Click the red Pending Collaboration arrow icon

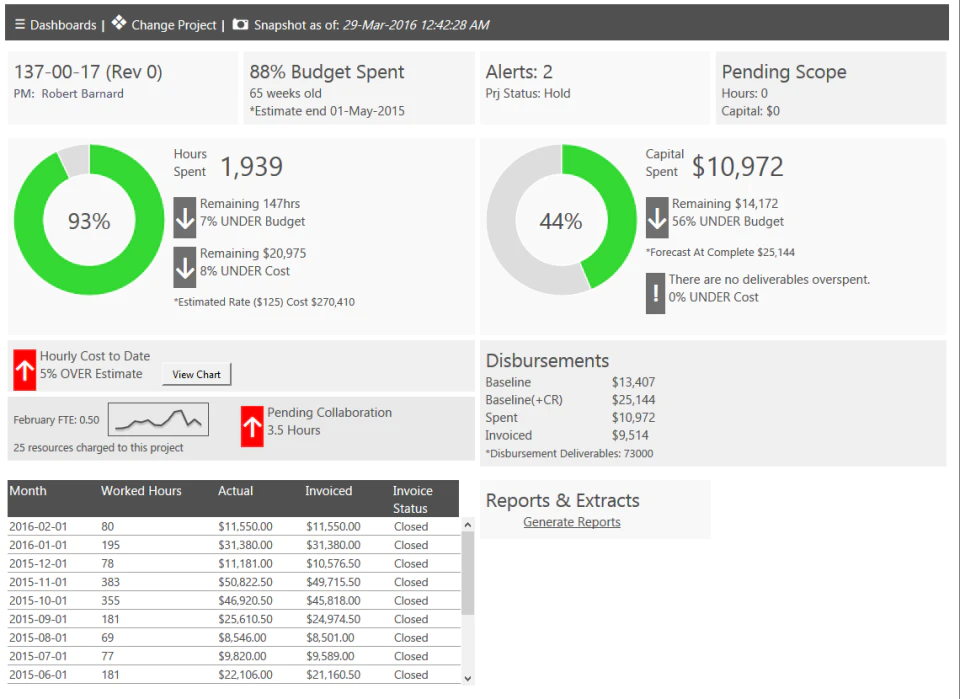252,427
